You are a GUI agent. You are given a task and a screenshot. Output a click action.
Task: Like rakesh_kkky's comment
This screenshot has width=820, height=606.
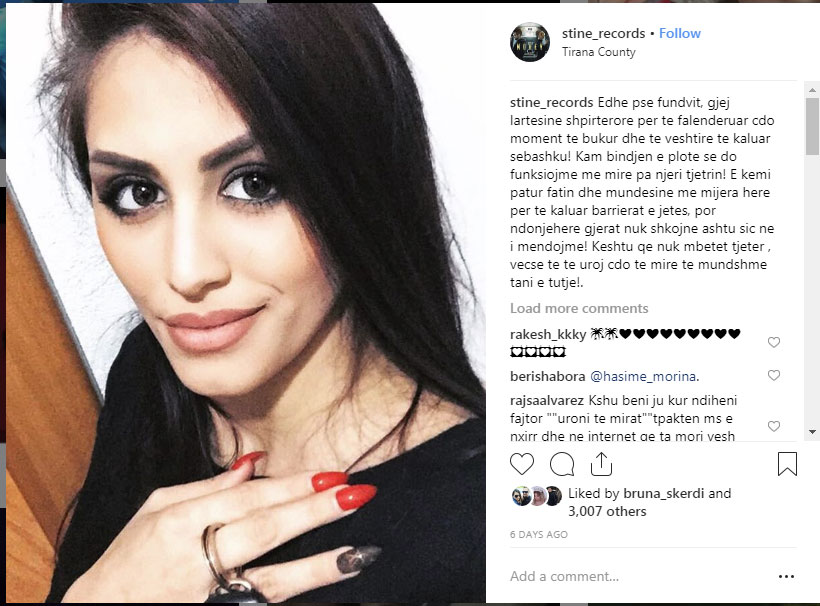(774, 342)
